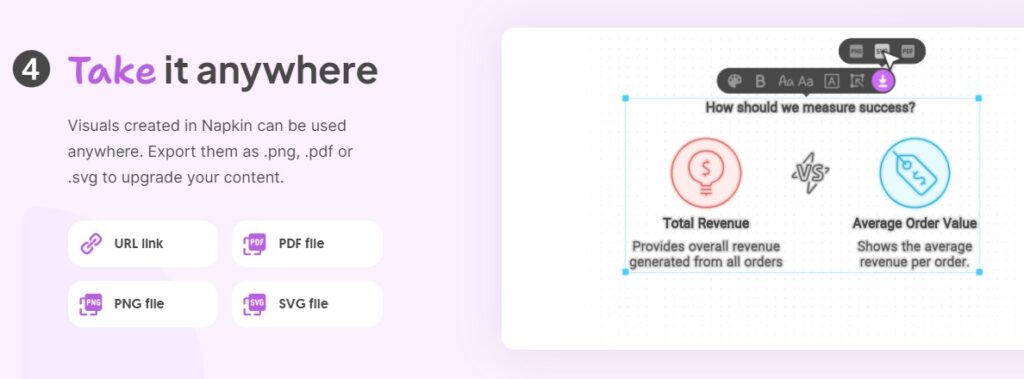This screenshot has width=1024, height=379.
Task: Choose SVG in the export popup
Action: [x=882, y=51]
